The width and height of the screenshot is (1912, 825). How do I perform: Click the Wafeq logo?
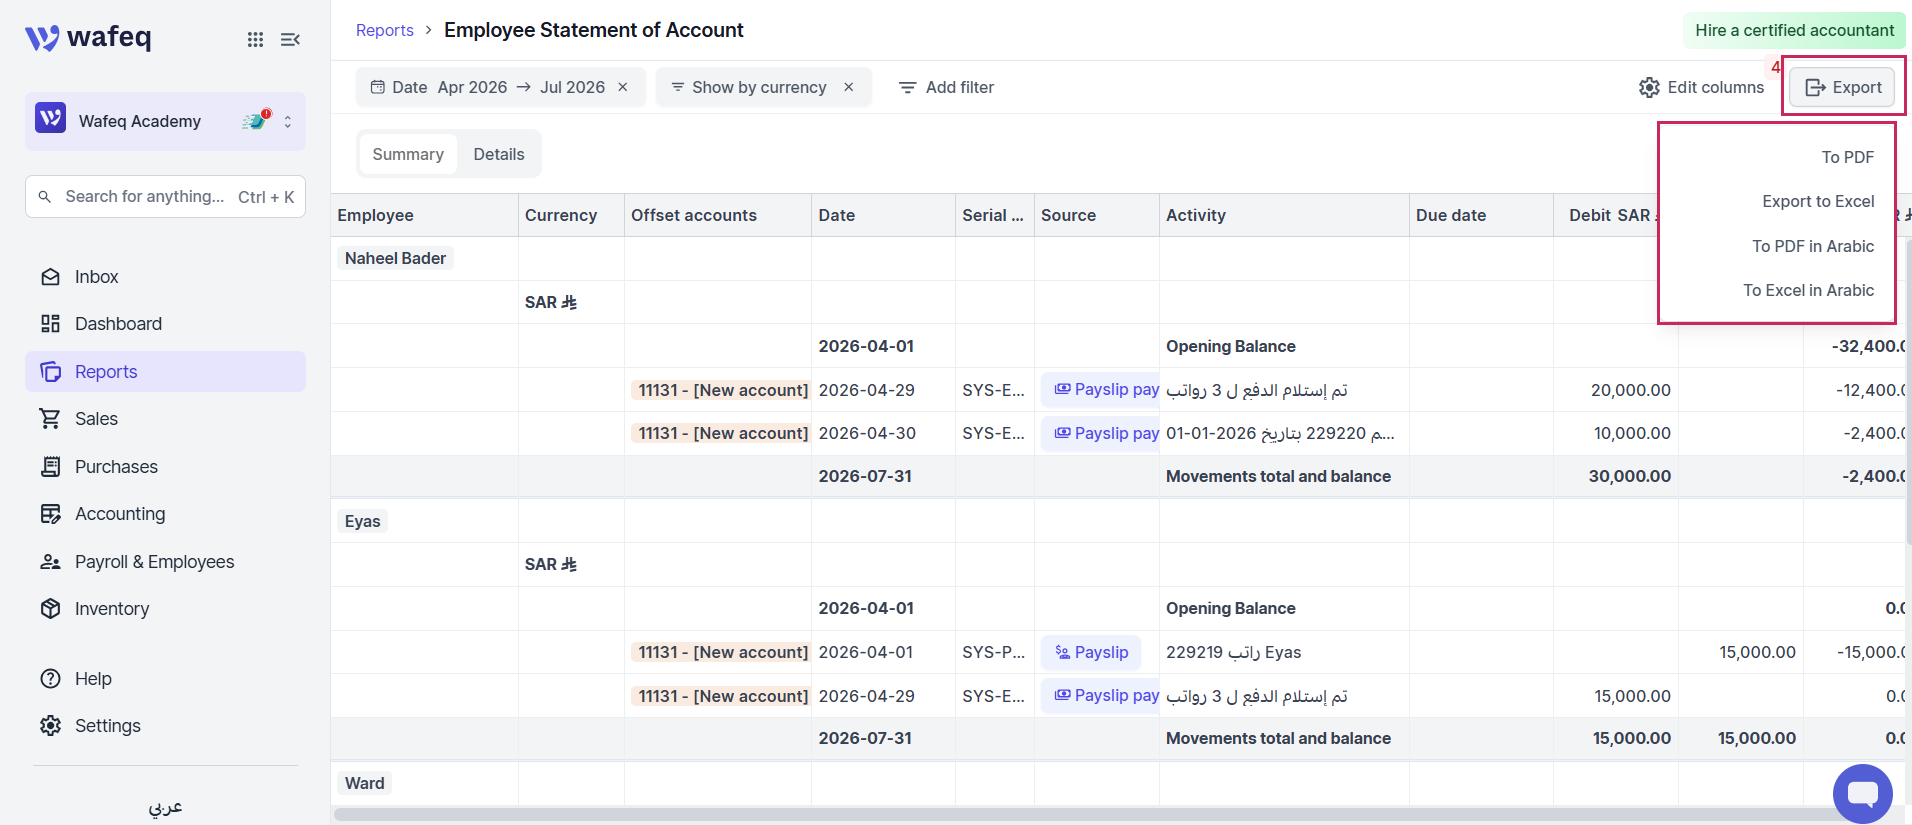point(88,38)
